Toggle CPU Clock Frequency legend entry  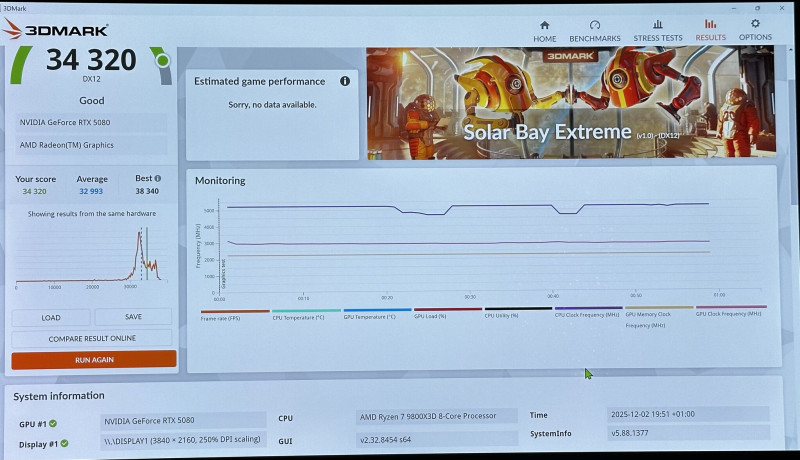click(x=588, y=312)
